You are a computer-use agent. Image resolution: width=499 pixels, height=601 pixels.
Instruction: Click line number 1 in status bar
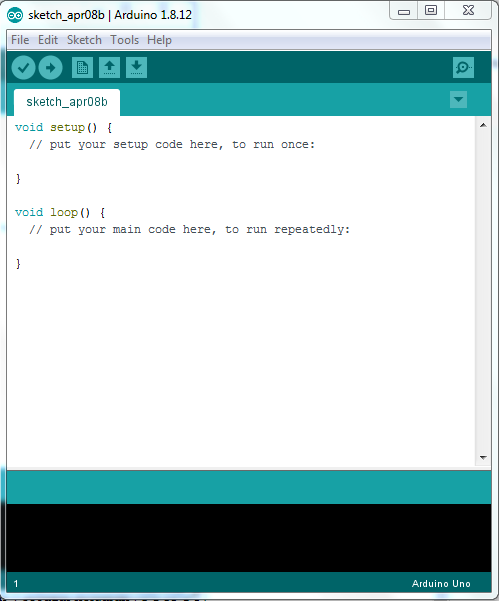(x=16, y=584)
